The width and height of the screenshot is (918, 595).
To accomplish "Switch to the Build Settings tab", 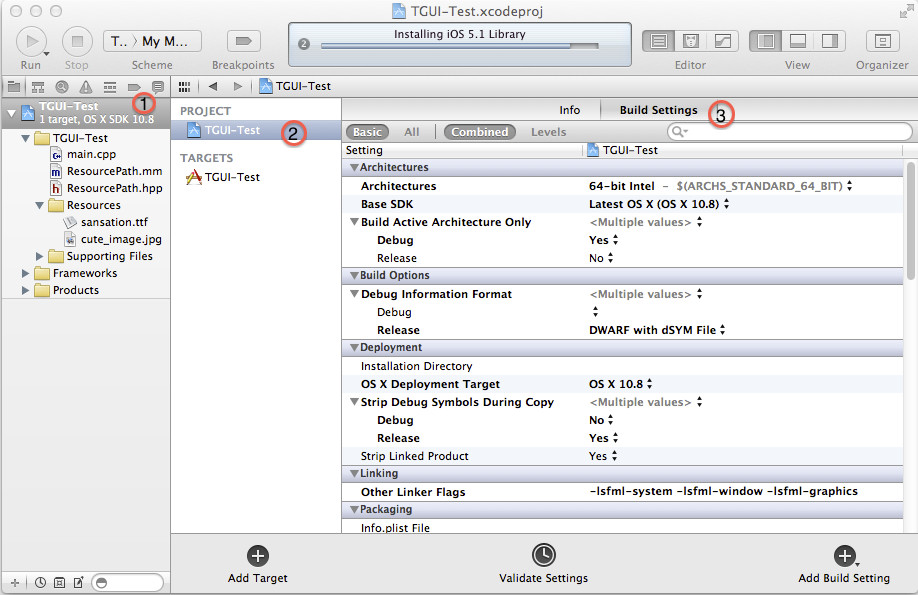I will click(659, 110).
